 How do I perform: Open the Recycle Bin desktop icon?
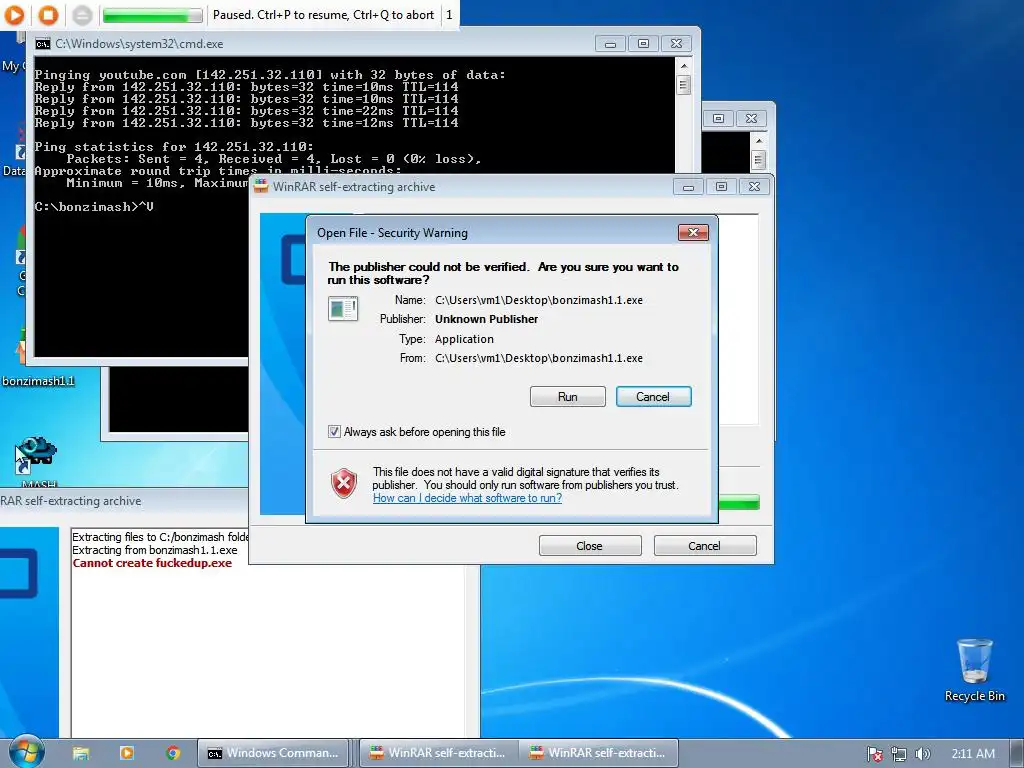pos(974,669)
